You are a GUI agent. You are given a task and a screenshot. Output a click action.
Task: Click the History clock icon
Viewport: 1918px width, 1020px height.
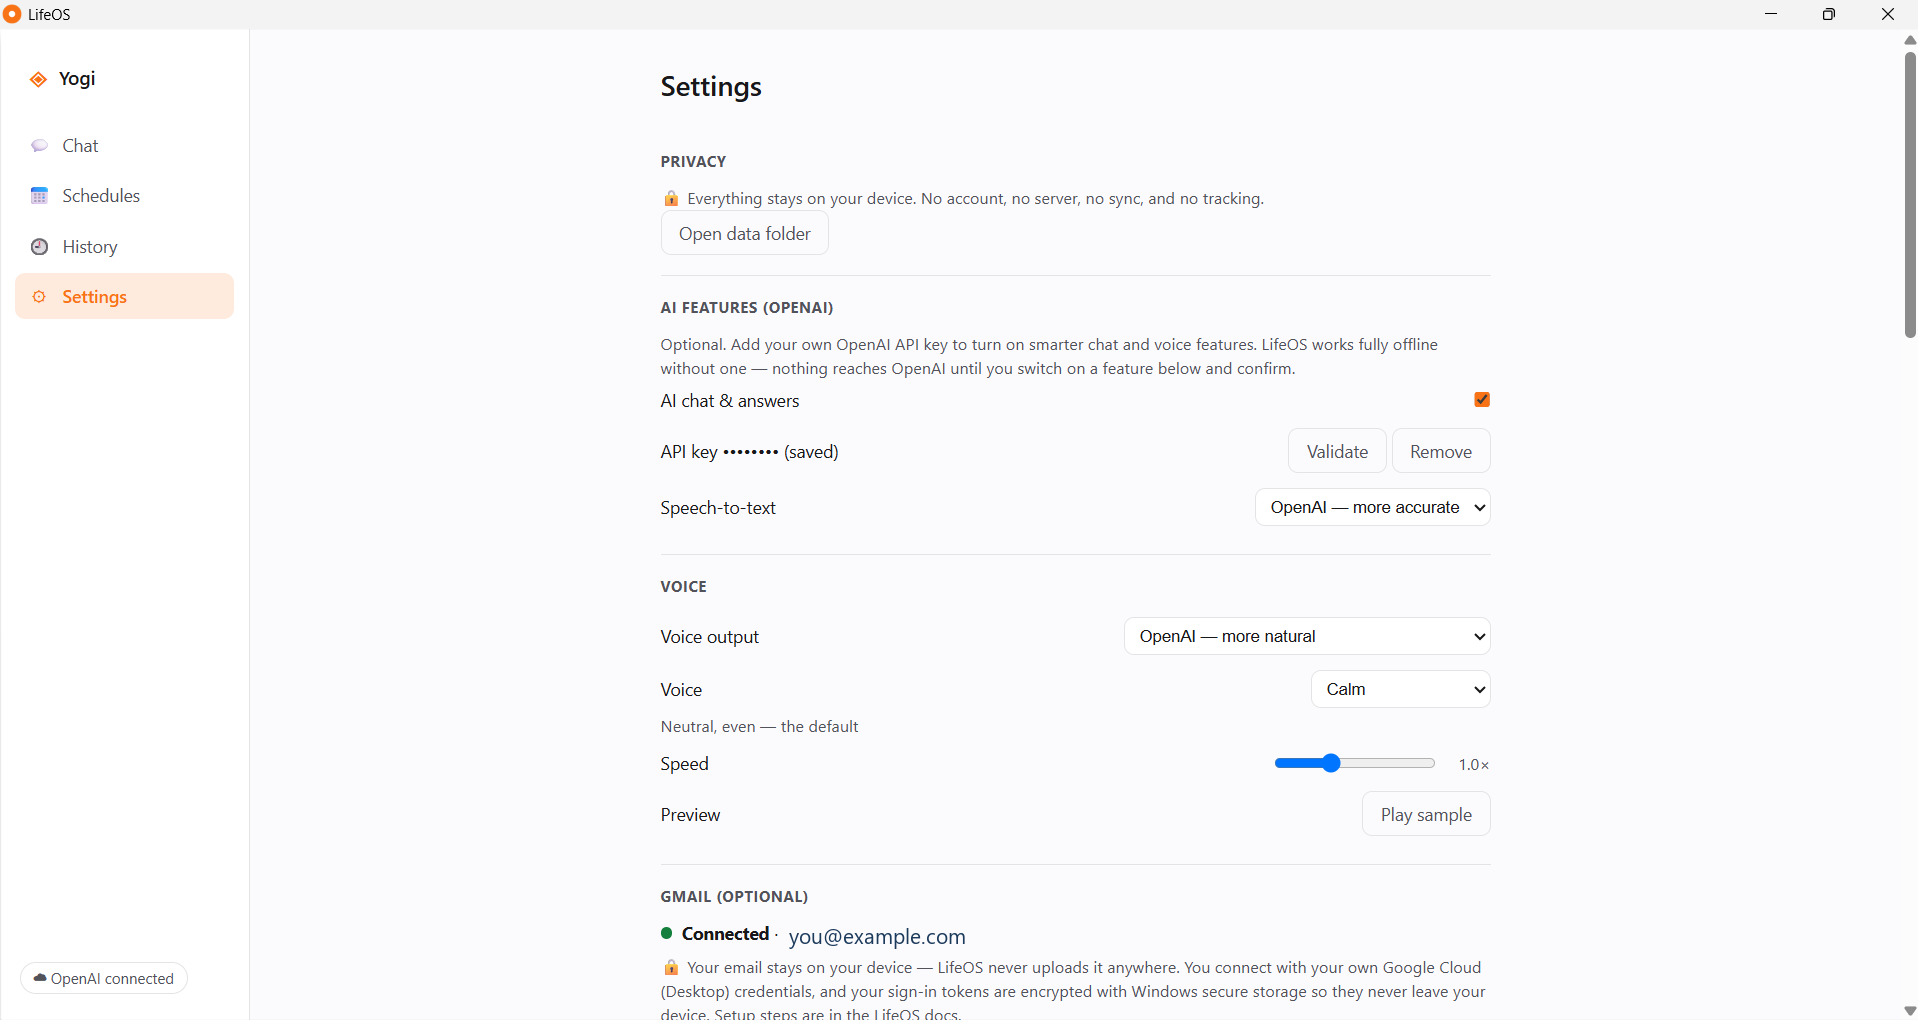point(39,247)
